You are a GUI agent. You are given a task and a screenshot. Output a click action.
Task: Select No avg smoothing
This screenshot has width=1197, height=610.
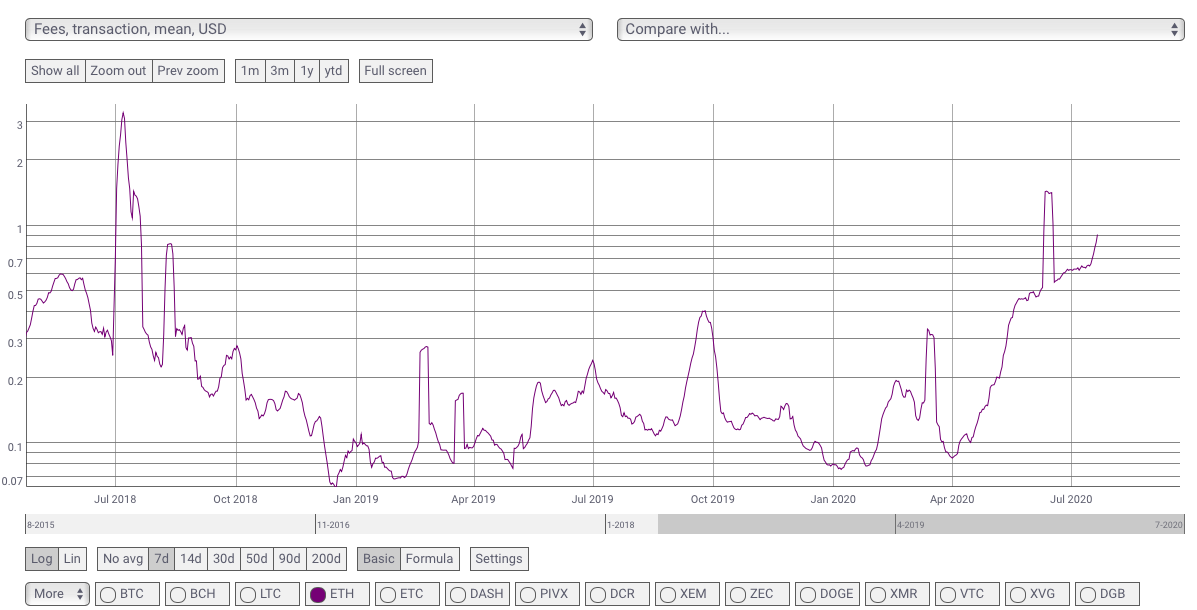(x=123, y=559)
